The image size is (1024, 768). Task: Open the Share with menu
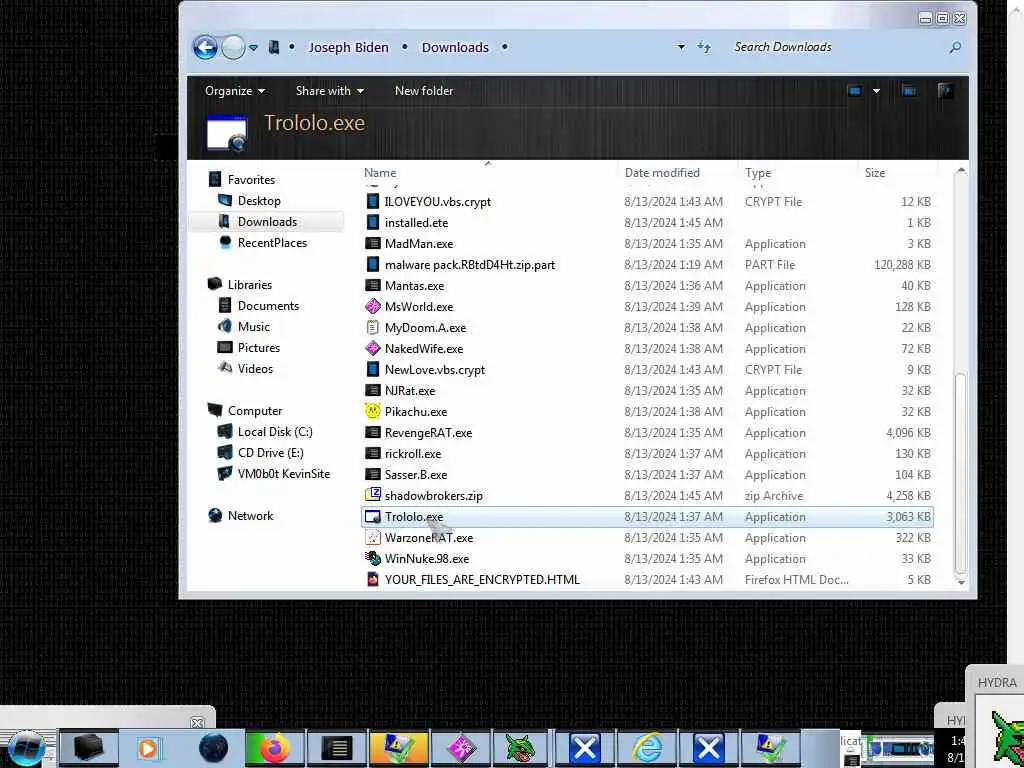pyautogui.click(x=330, y=91)
